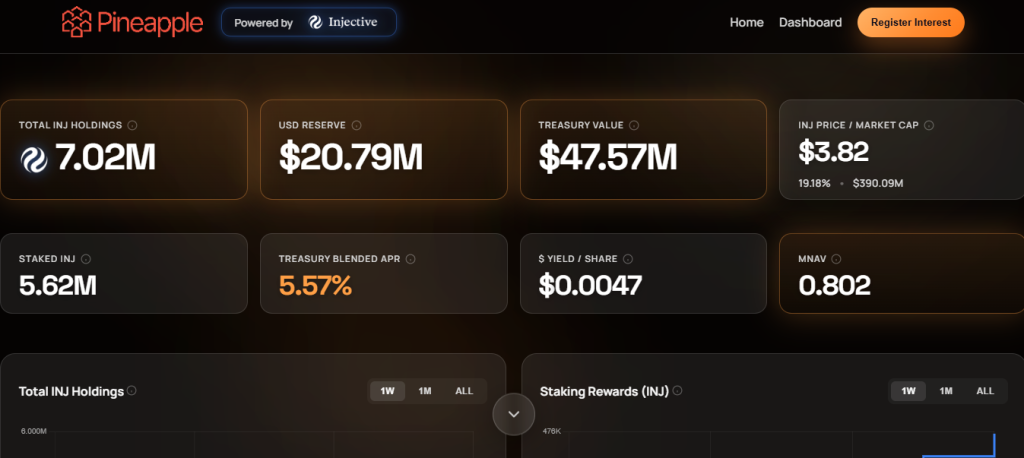Screen dimensions: 1024x458
Task: Switch Staking Rewards chart to 1M
Action: pos(946,391)
